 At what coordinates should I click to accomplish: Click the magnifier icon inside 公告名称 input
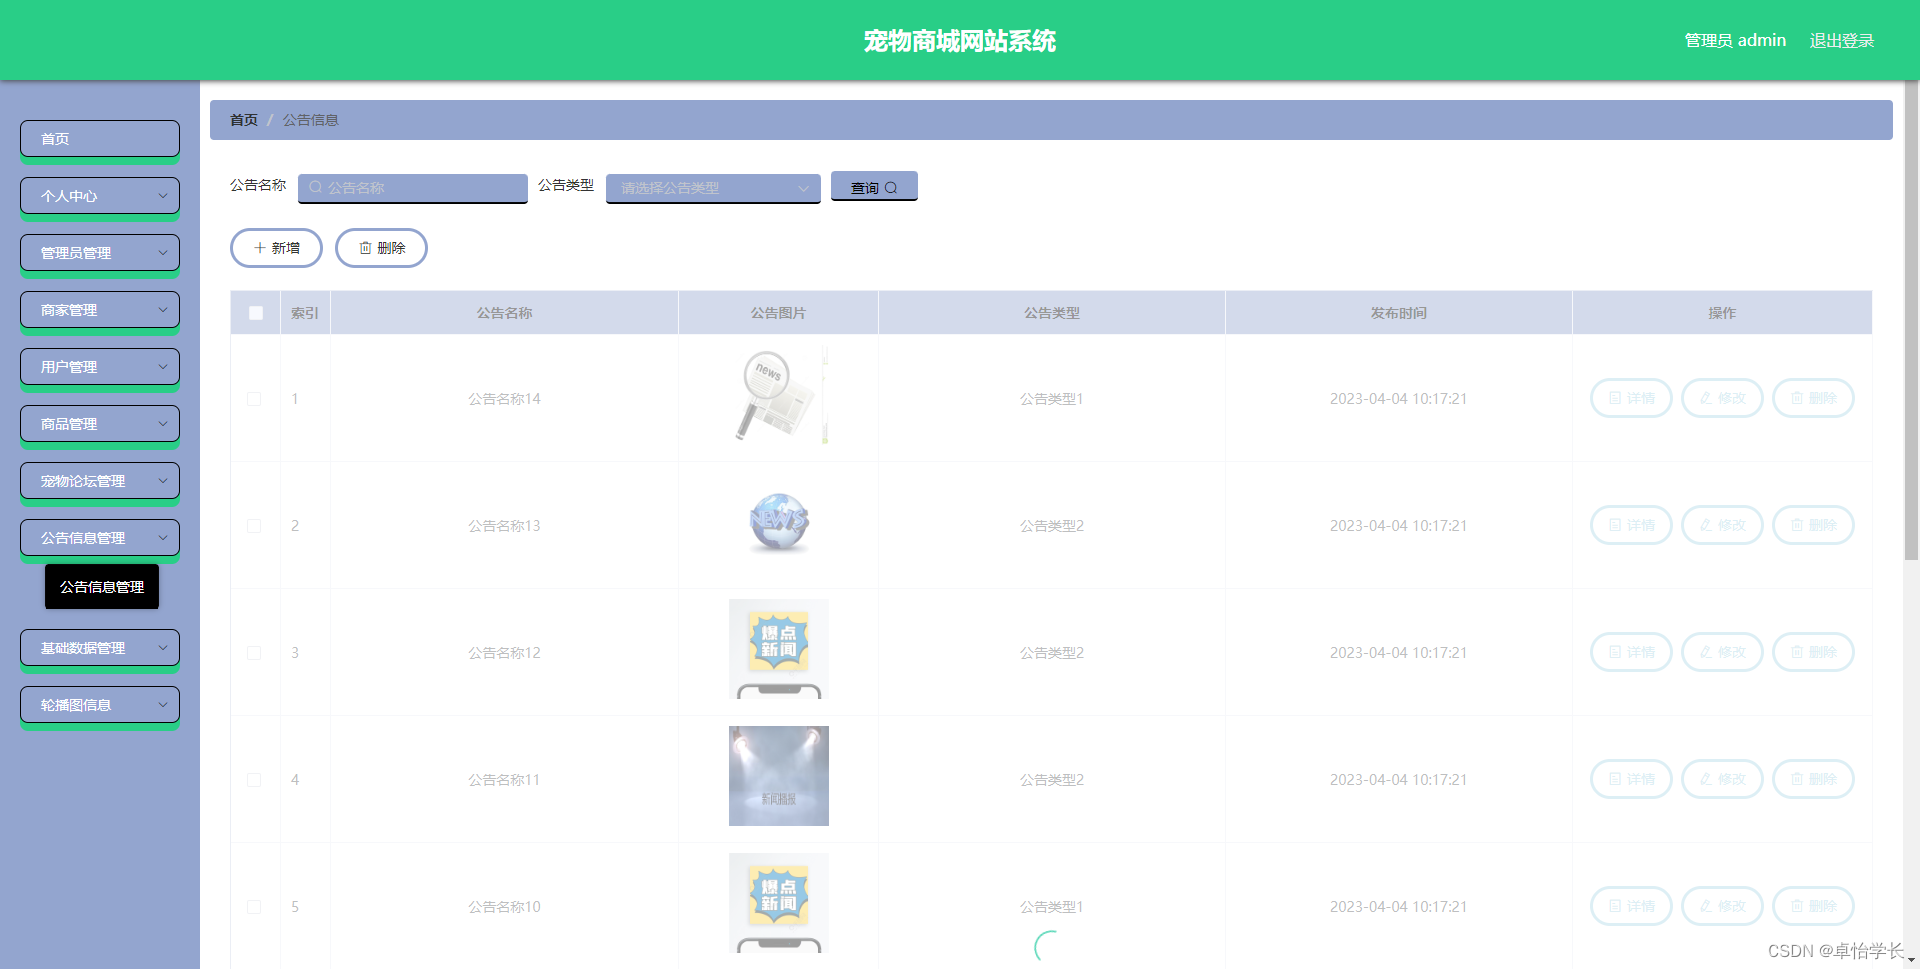[x=316, y=188]
